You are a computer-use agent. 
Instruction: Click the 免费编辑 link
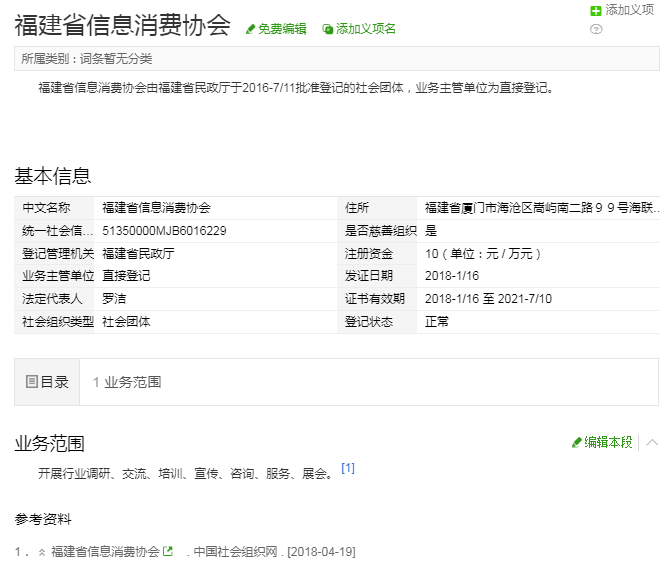(282, 29)
